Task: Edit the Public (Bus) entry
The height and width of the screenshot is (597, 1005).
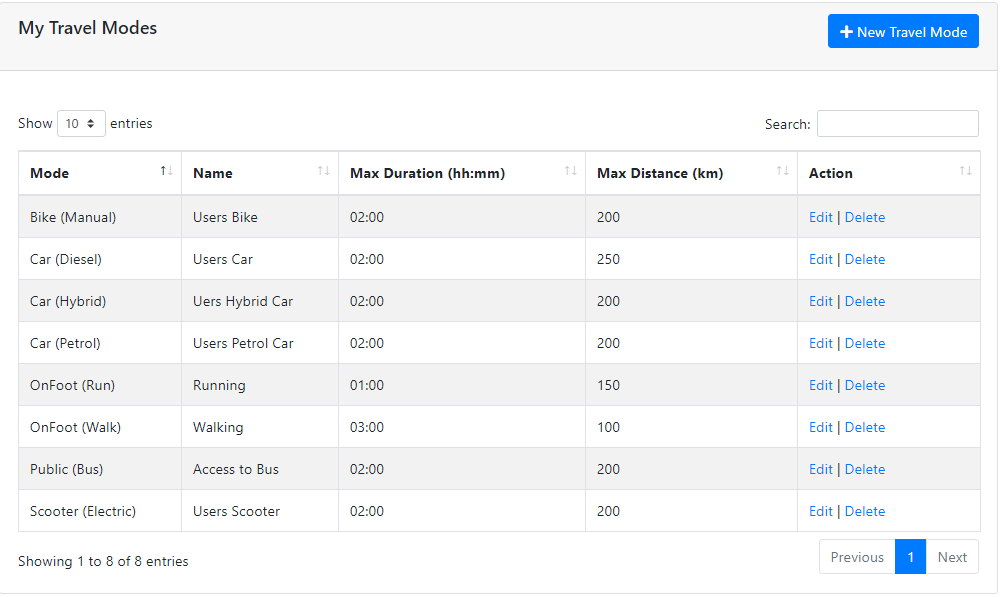Action: (x=820, y=469)
